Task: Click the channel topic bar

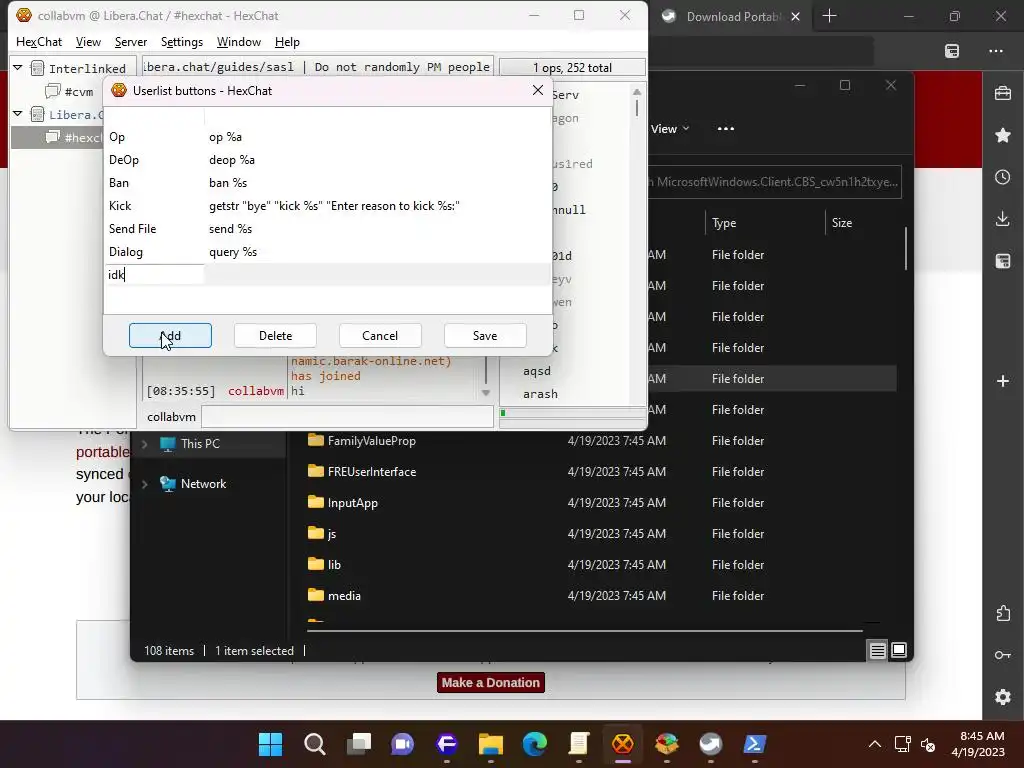Action: pyautogui.click(x=317, y=67)
